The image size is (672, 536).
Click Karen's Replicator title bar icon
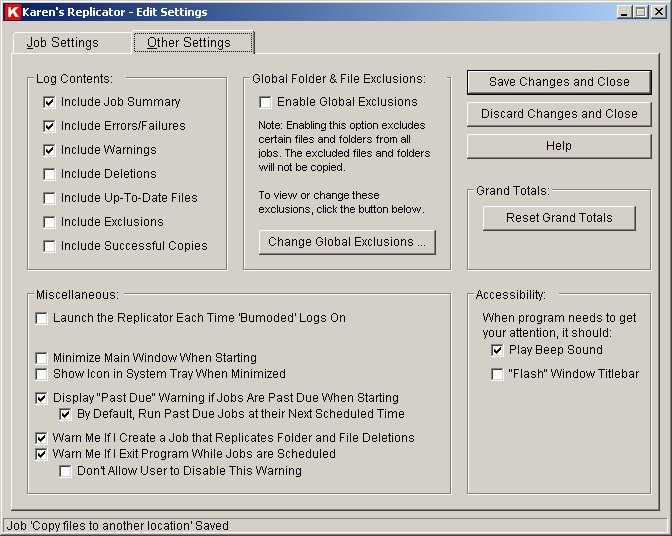[12, 12]
